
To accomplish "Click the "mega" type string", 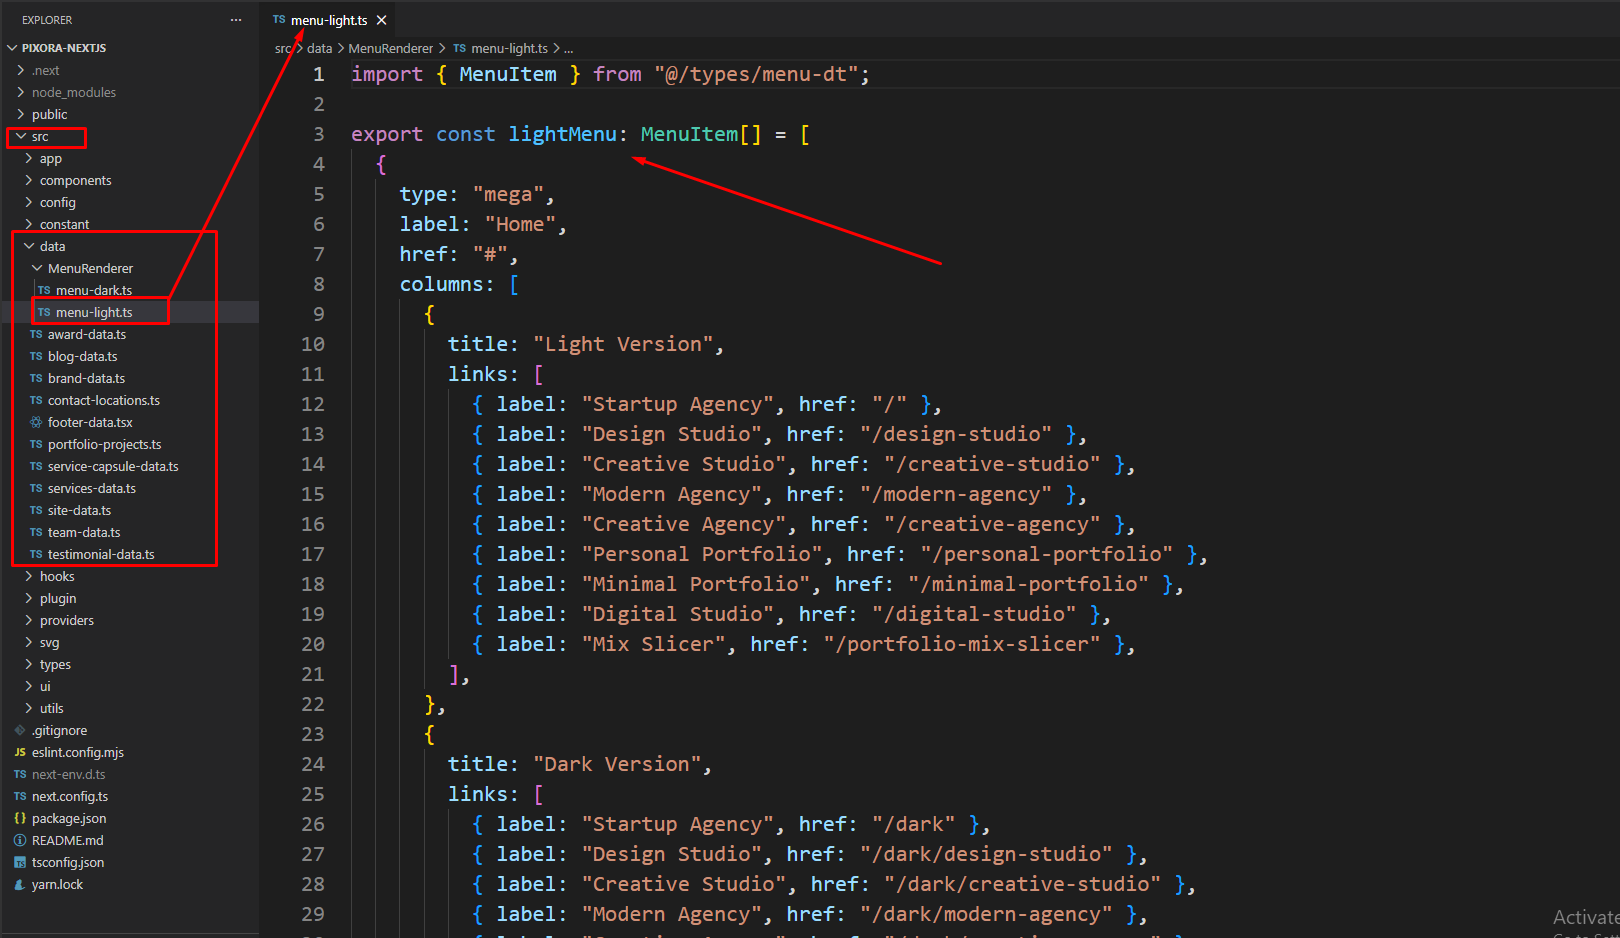I will tap(508, 194).
